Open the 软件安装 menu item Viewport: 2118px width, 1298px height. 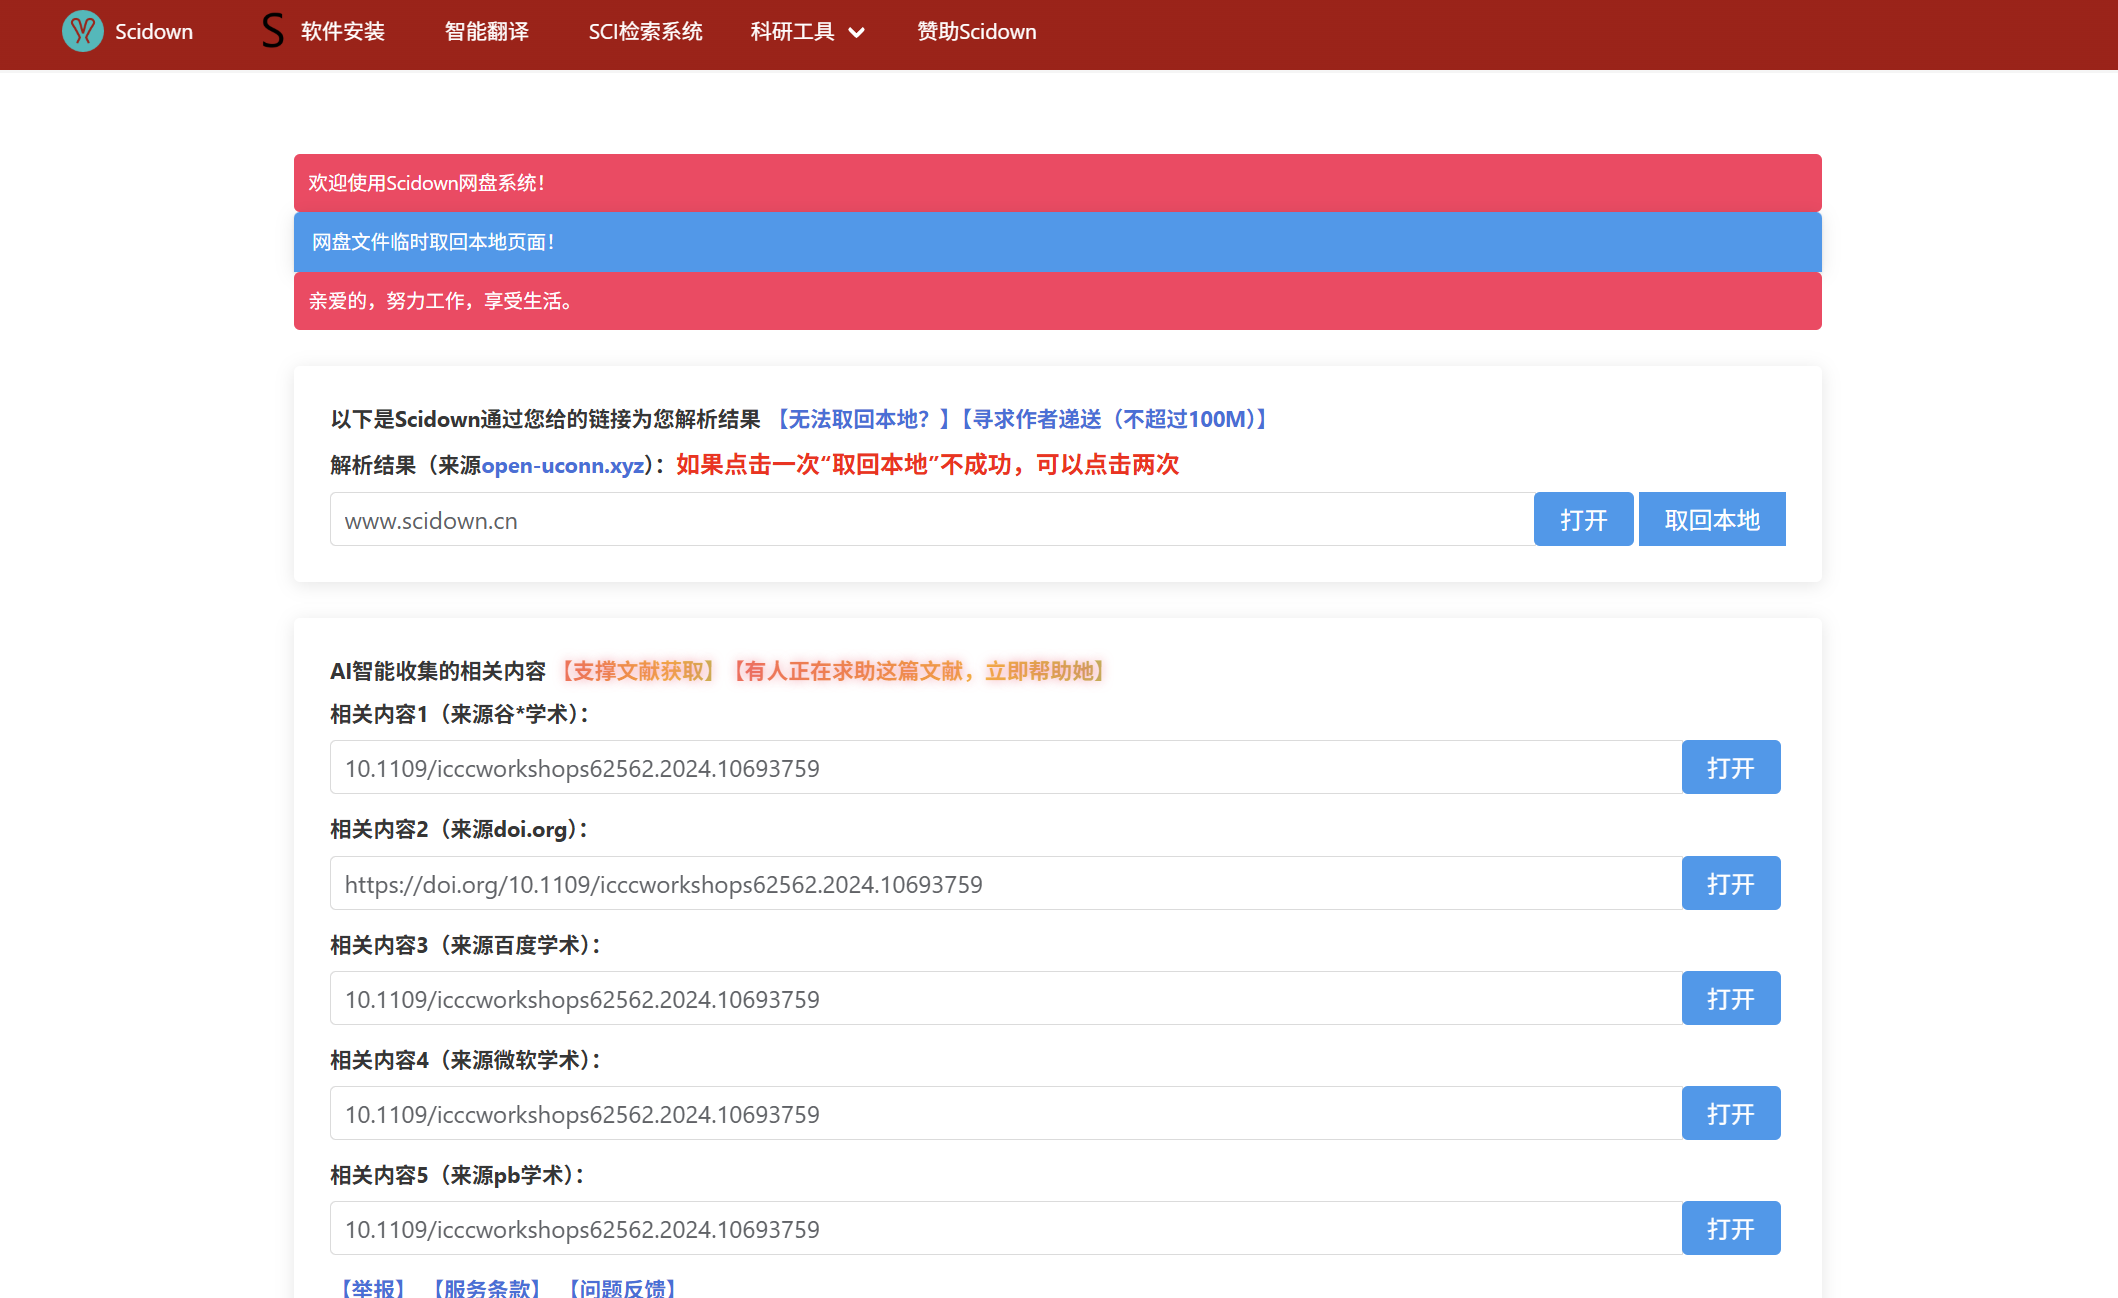[343, 31]
